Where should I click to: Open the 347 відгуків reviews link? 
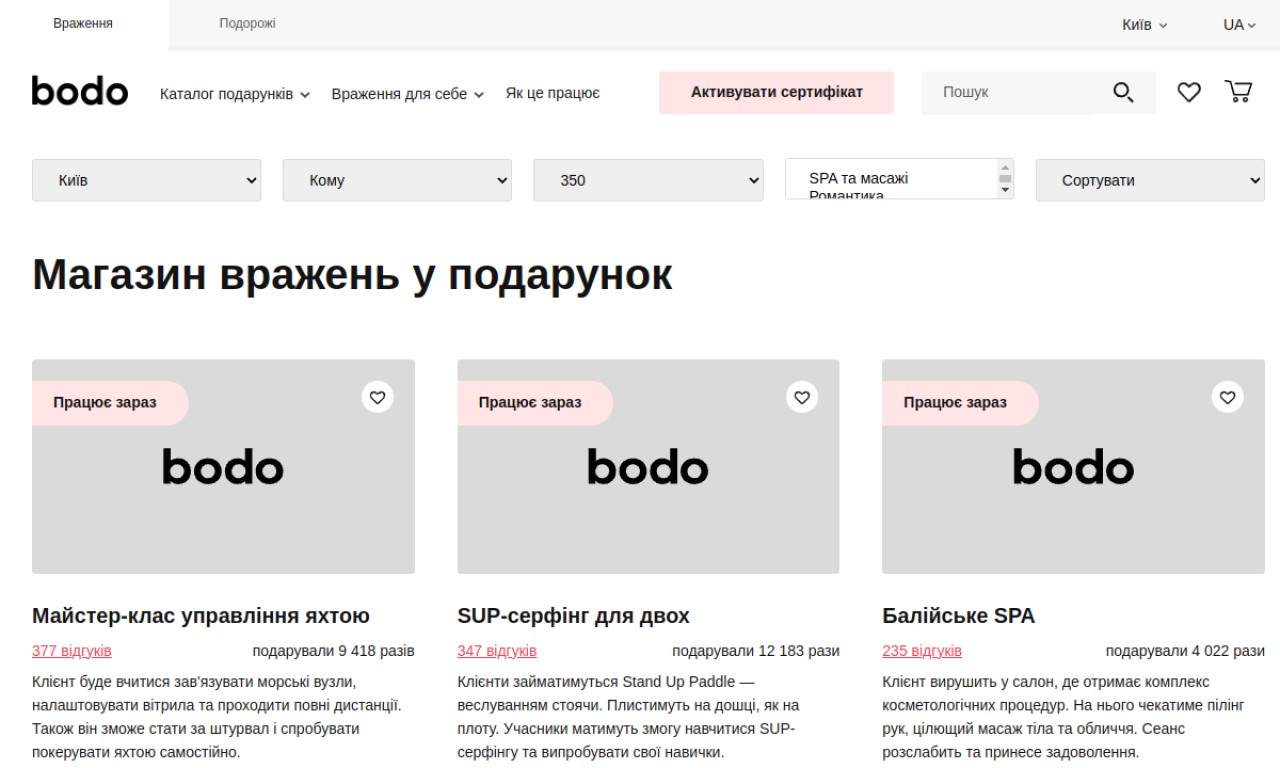[x=497, y=651]
